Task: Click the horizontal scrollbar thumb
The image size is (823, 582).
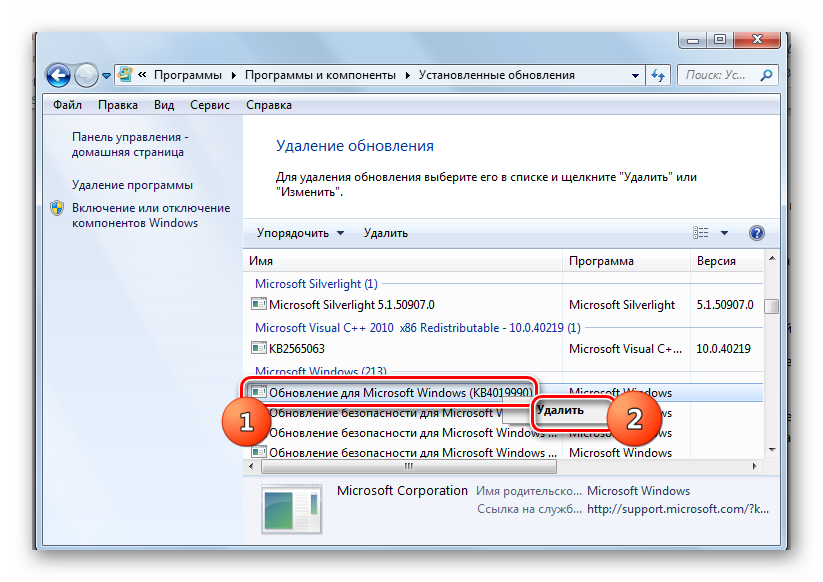Action: coord(408,466)
